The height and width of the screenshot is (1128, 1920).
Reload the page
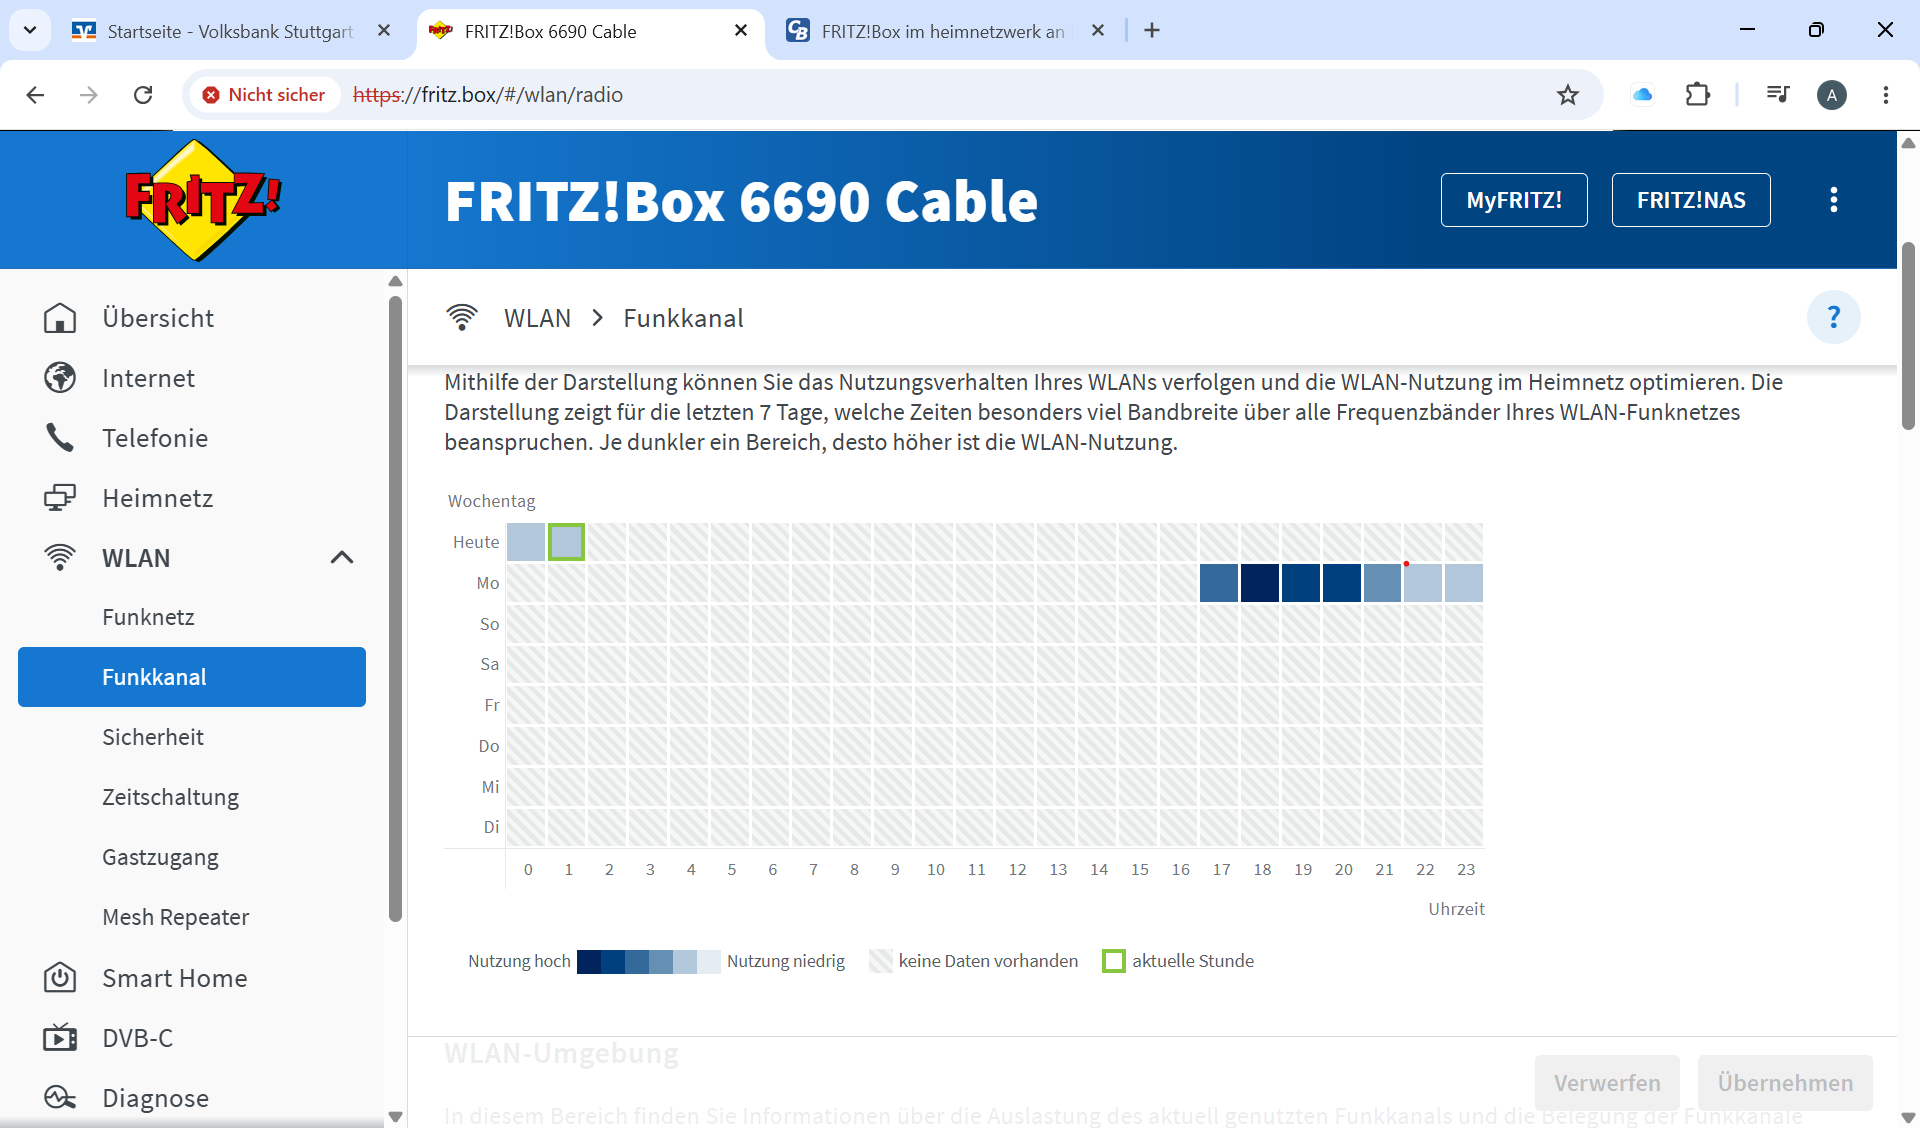(143, 95)
